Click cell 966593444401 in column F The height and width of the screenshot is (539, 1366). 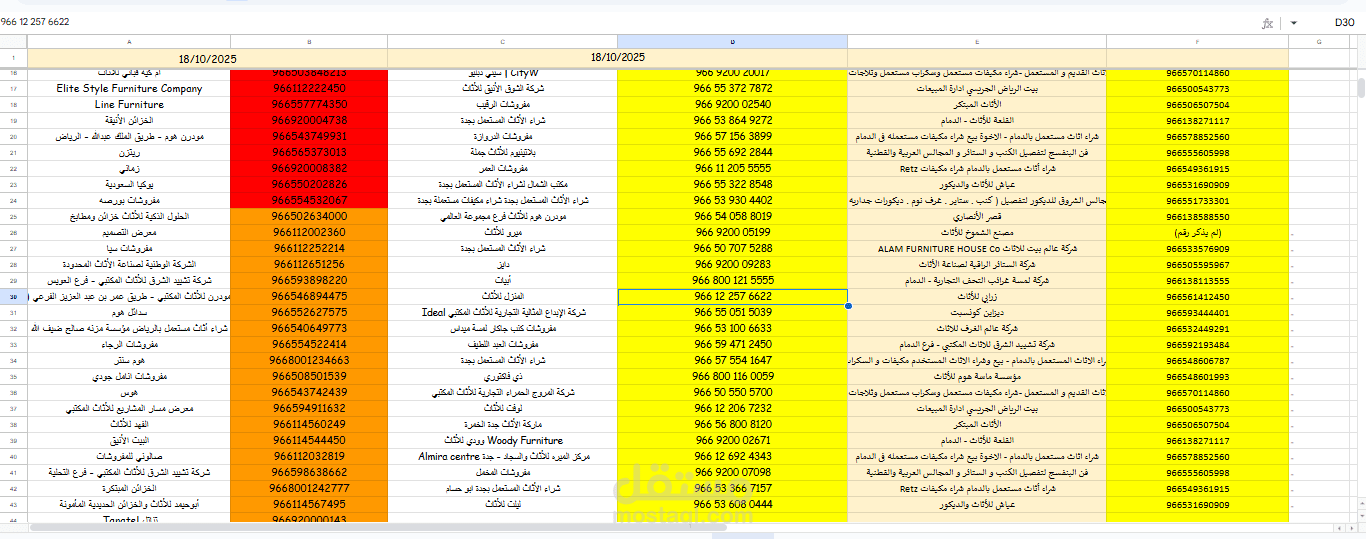pos(1197,313)
